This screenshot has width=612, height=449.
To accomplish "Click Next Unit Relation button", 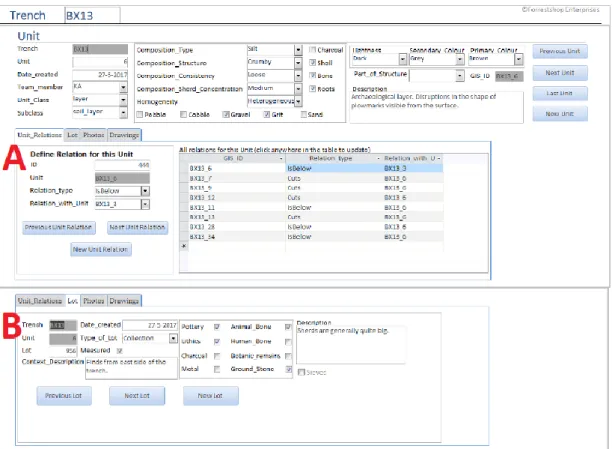I will (x=137, y=227).
